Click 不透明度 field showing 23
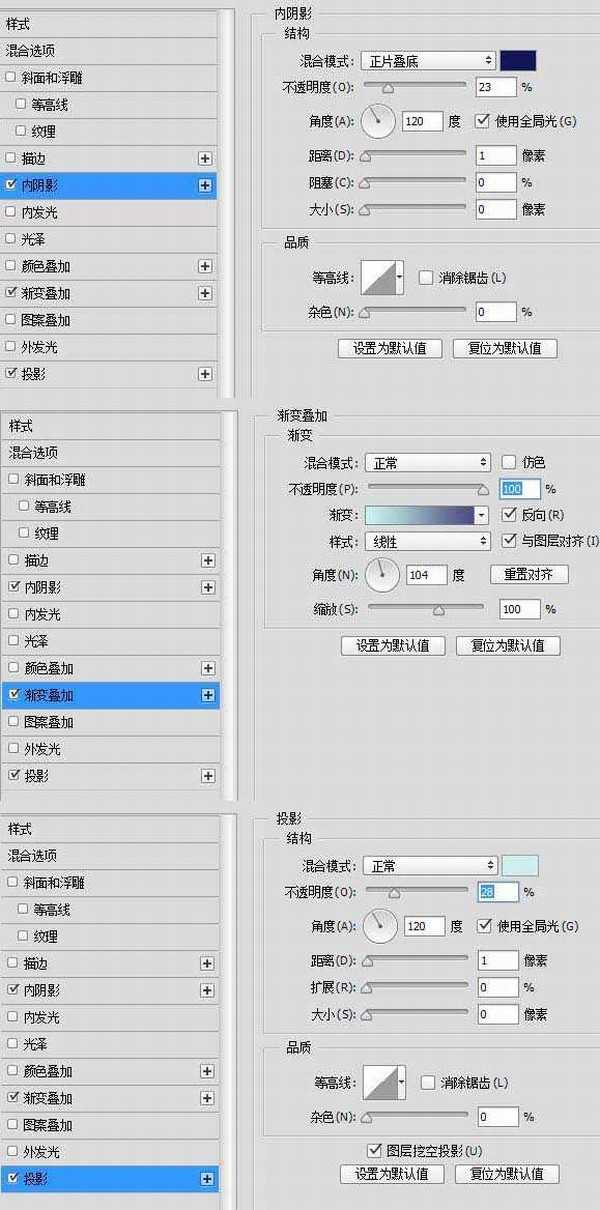Screen dimensions: 600x1210 tap(496, 88)
